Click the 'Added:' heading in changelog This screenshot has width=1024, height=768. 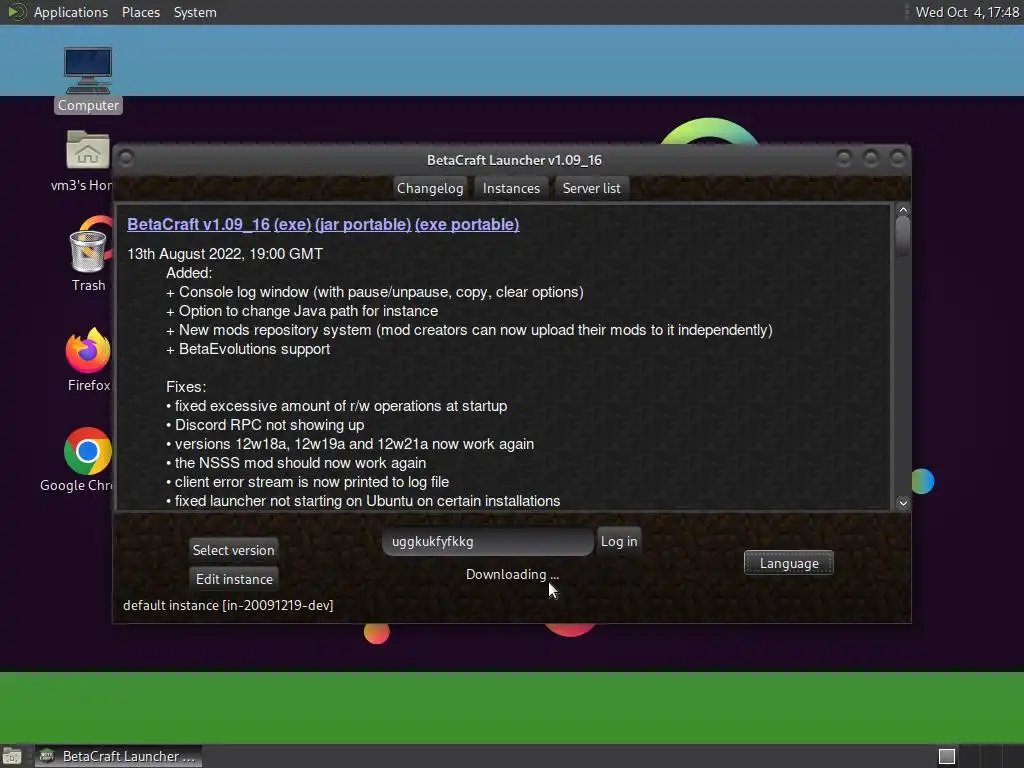pos(189,273)
